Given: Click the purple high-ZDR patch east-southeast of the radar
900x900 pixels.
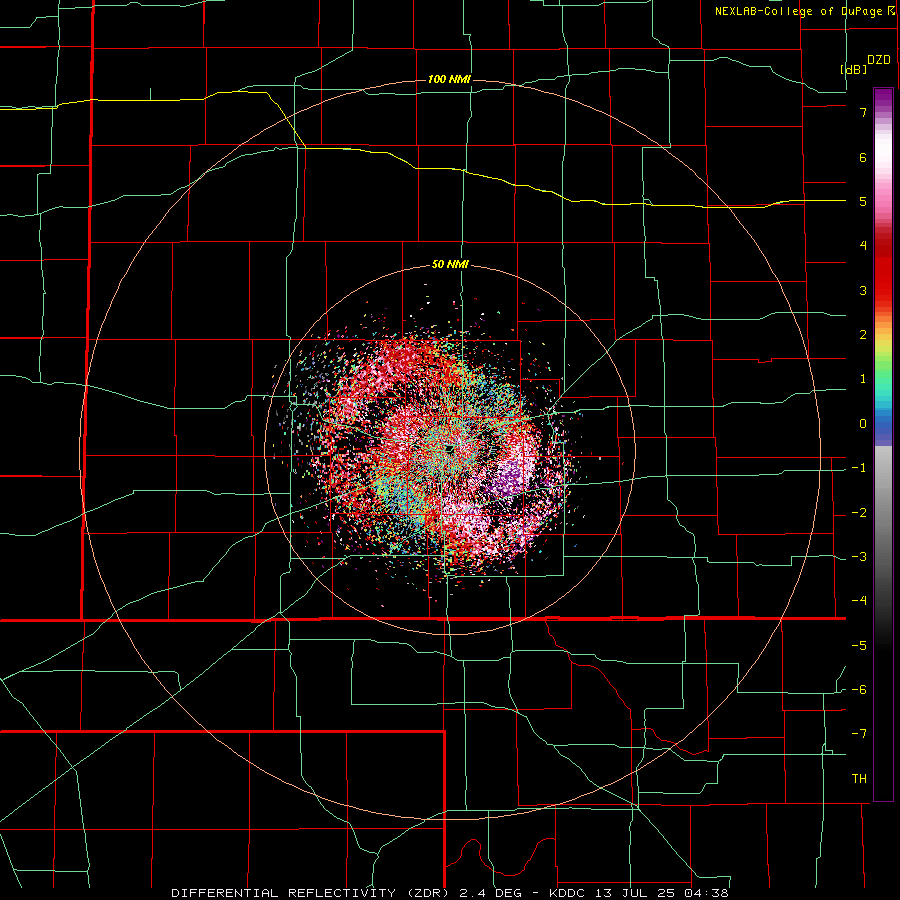Looking at the screenshot, I should click(508, 478).
